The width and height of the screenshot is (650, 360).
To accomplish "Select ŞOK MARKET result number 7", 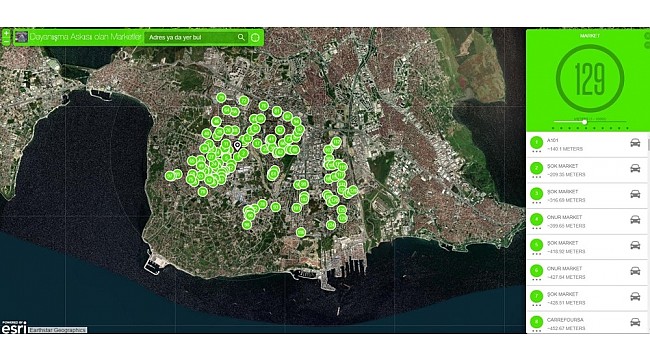I will point(587,298).
